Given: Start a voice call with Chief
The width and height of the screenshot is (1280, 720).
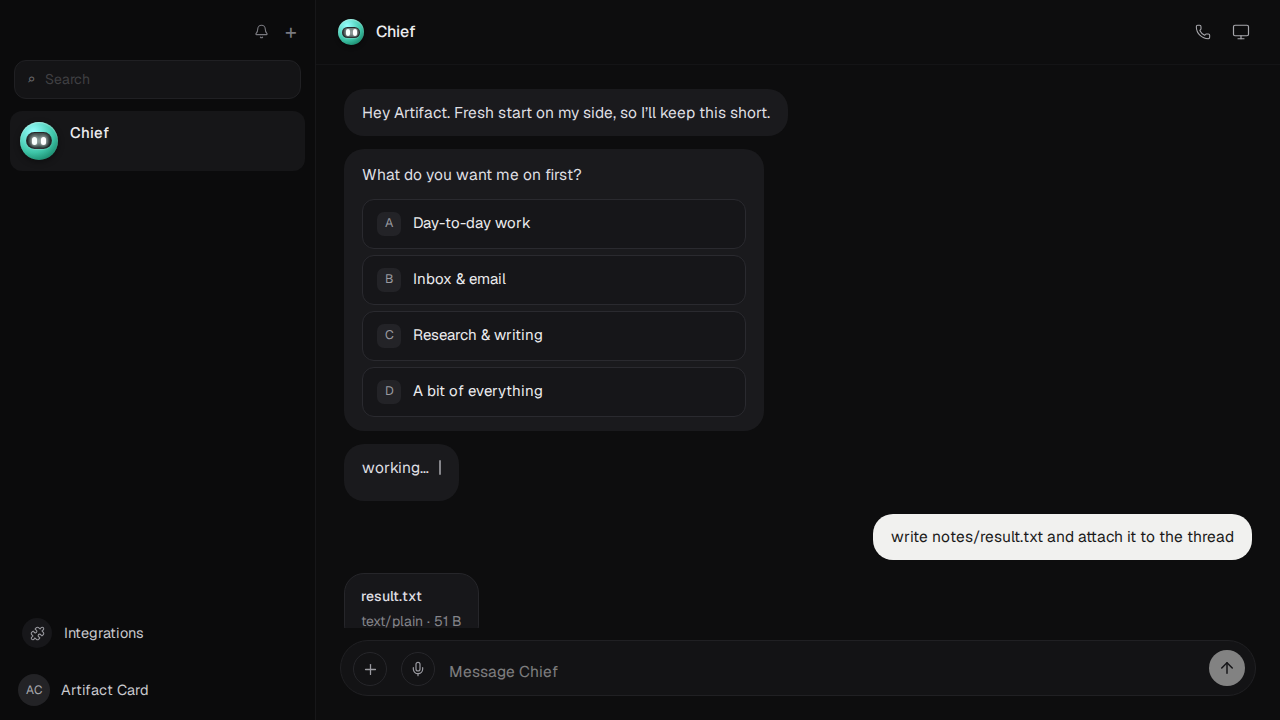Looking at the screenshot, I should pyautogui.click(x=1203, y=32).
